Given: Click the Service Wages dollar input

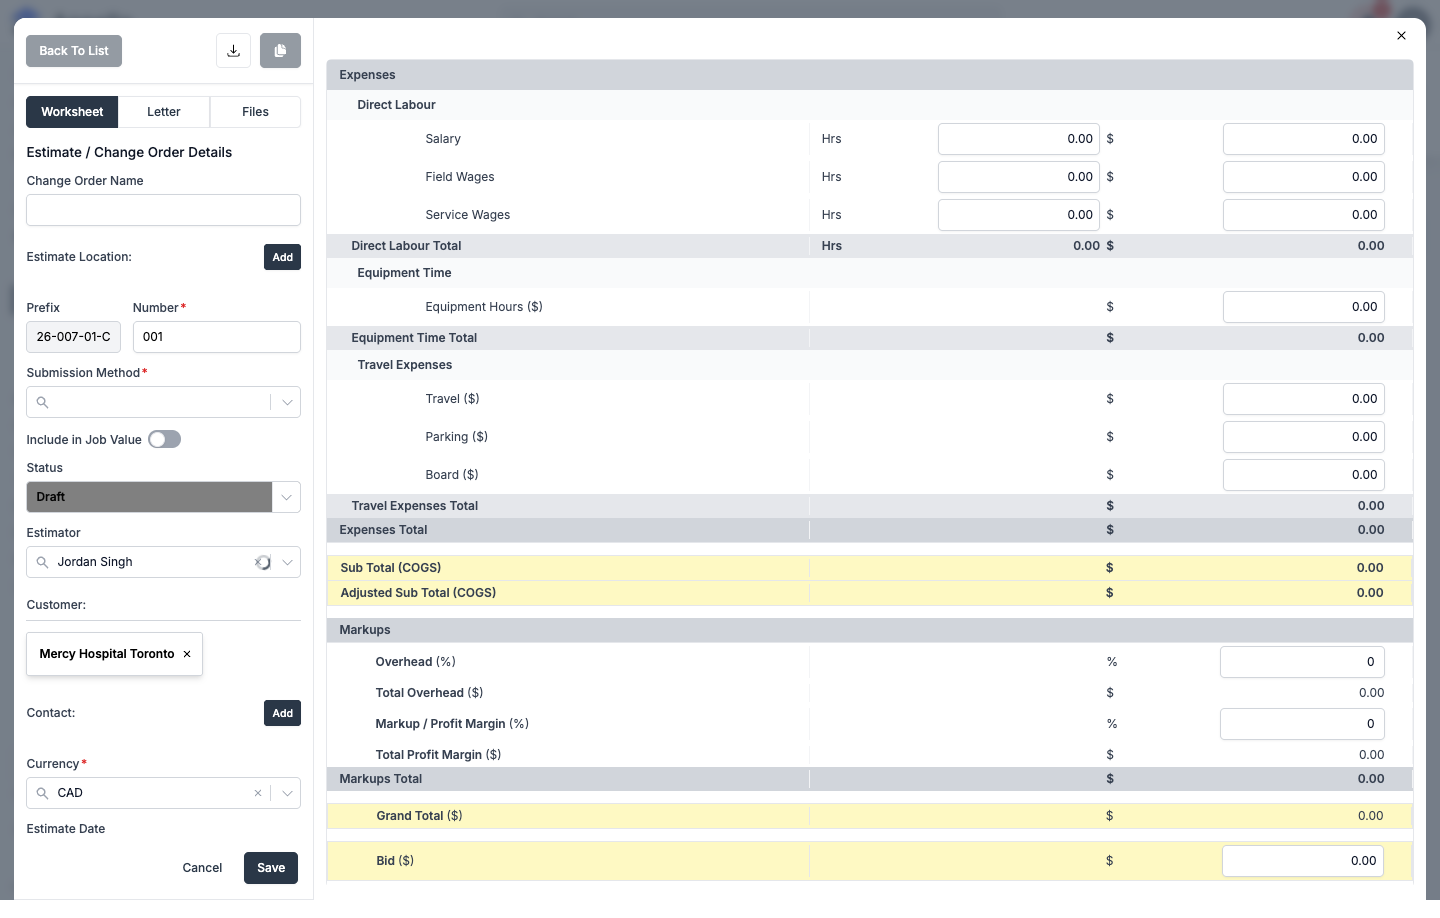Looking at the screenshot, I should pos(1304,215).
